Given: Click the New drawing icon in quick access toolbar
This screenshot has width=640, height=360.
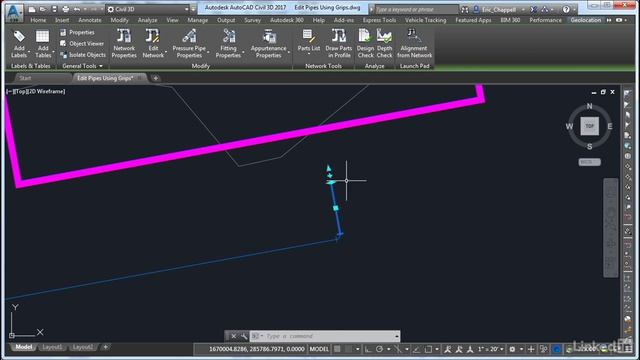Looking at the screenshot, I should click(32, 9).
